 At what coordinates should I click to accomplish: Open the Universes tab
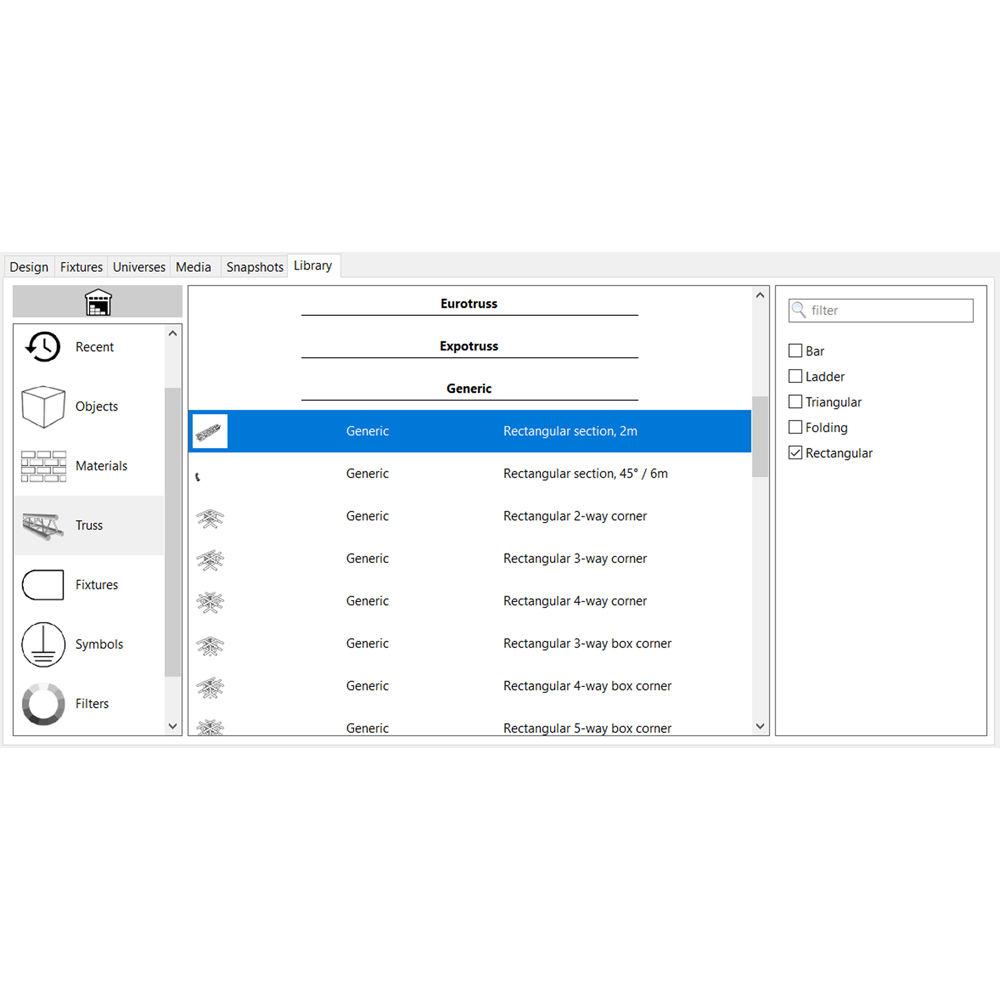point(138,266)
